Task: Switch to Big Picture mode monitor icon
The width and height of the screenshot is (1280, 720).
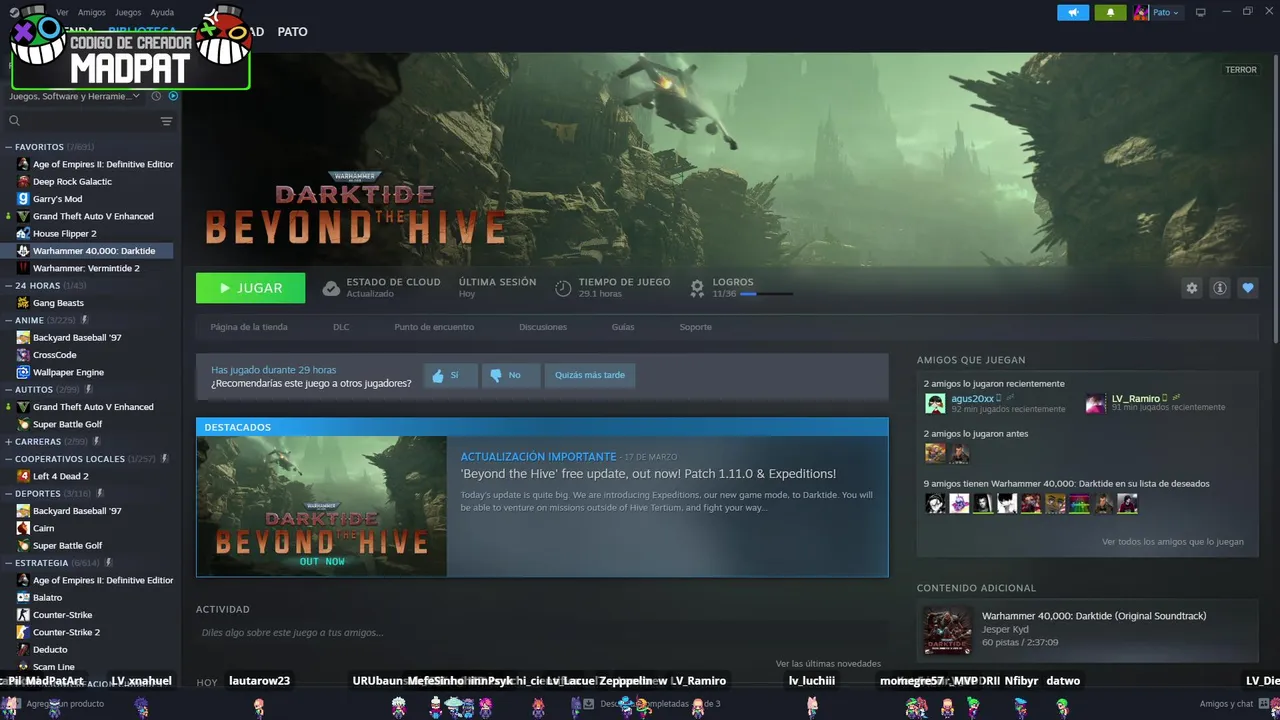Action: [1200, 12]
